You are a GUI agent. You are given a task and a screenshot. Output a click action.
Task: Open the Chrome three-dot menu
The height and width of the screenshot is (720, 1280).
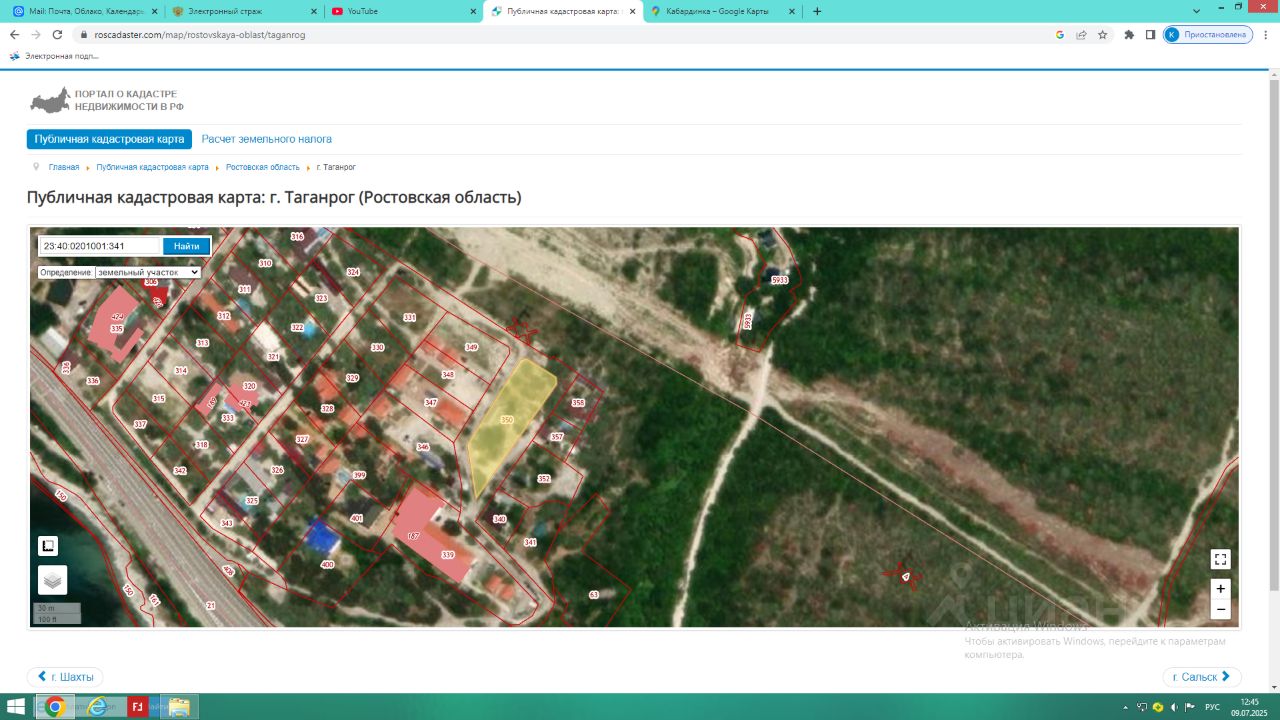(1266, 34)
